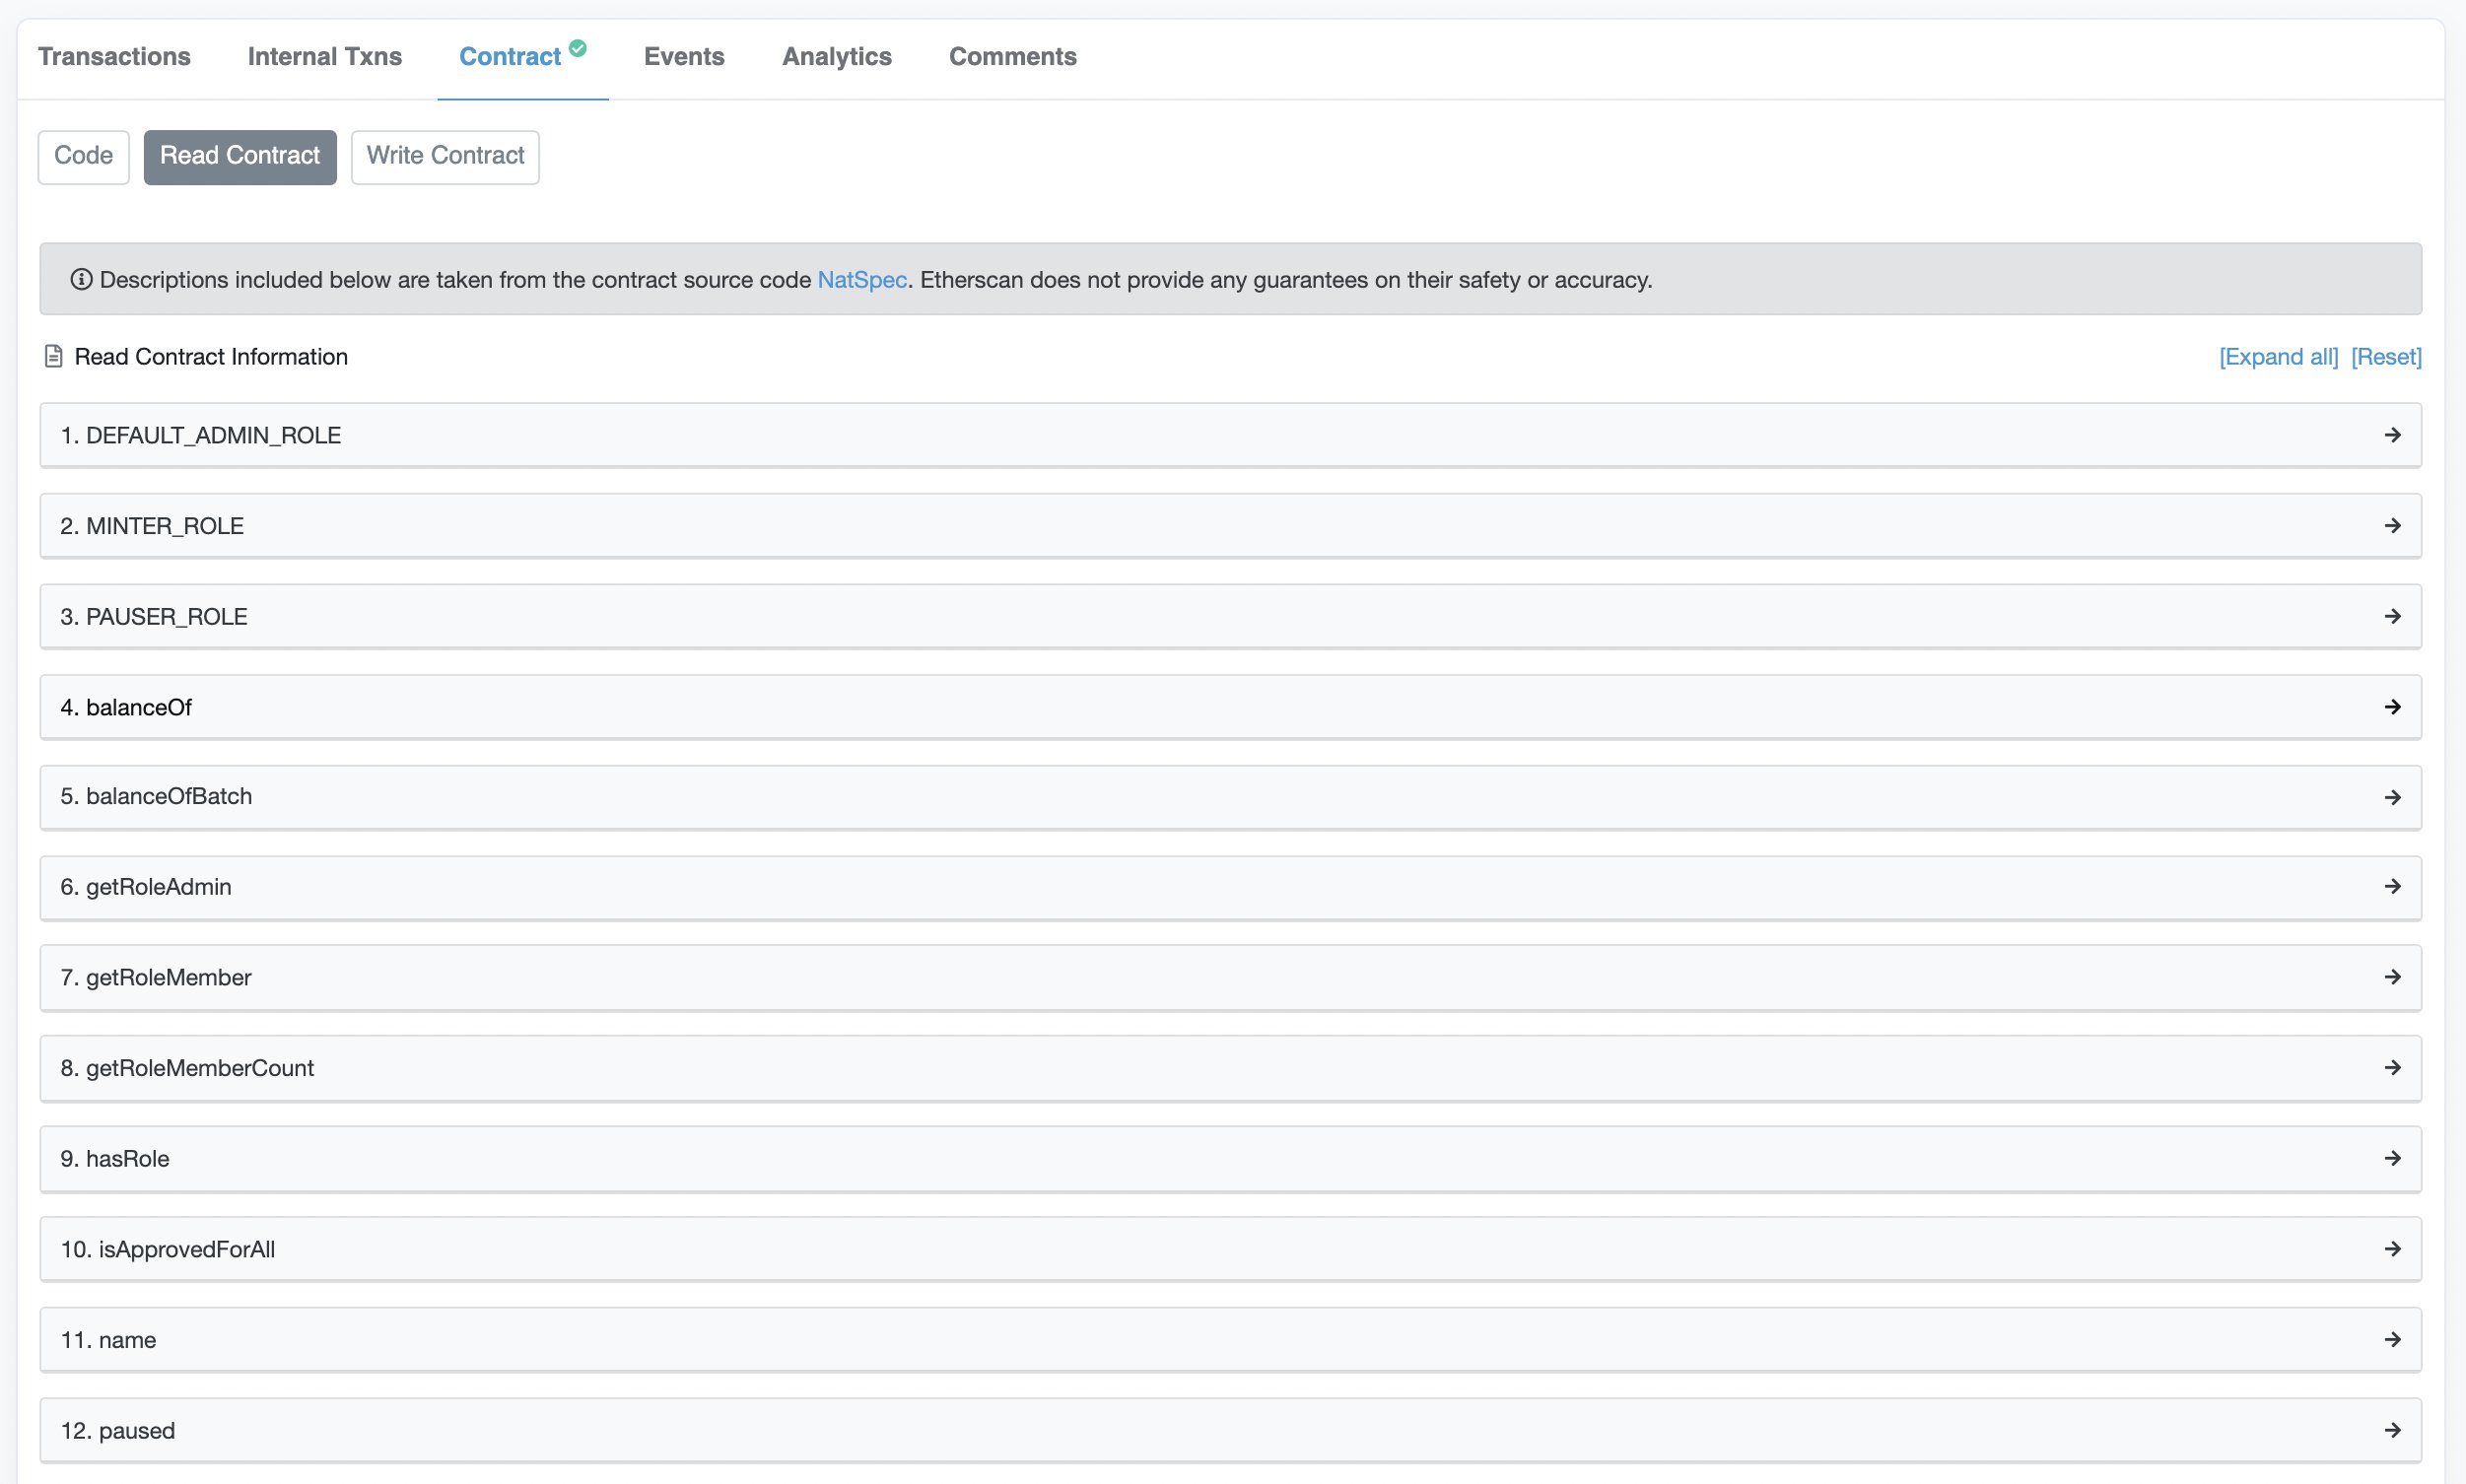Click the Expand all link
The height and width of the screenshot is (1484, 2466).
[2278, 357]
